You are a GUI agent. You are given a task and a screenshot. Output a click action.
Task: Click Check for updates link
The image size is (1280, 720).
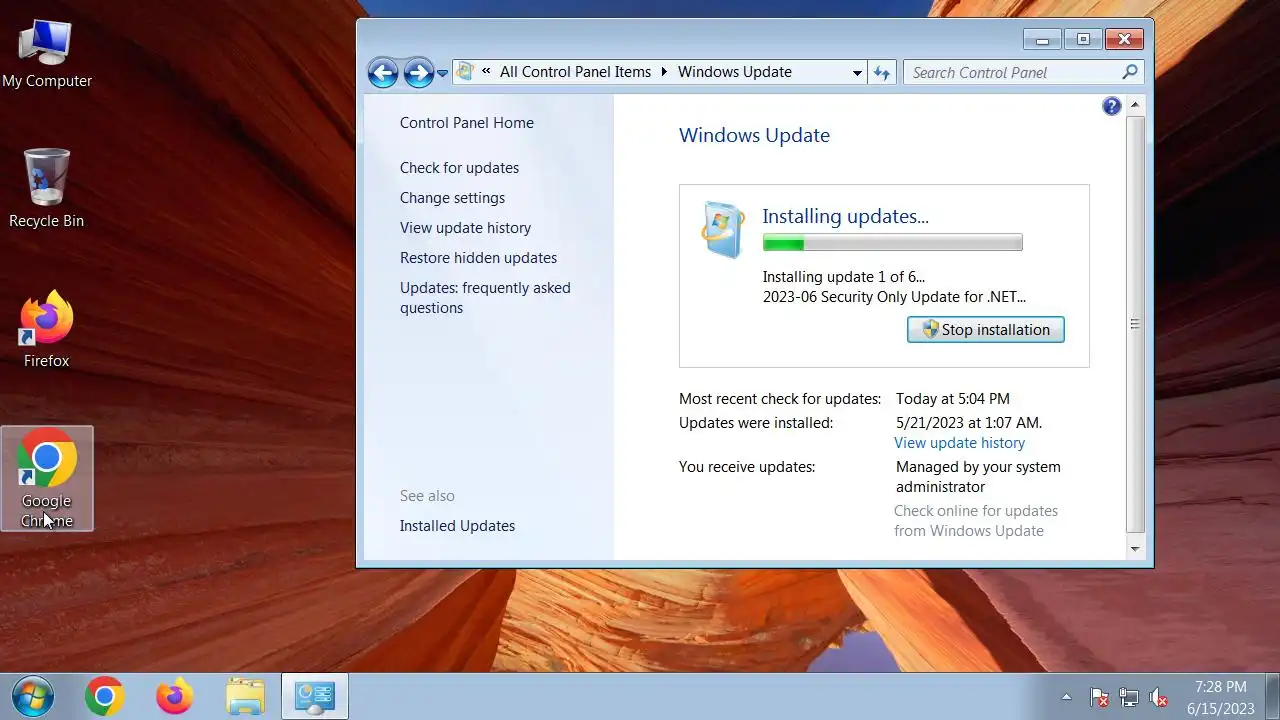click(459, 168)
